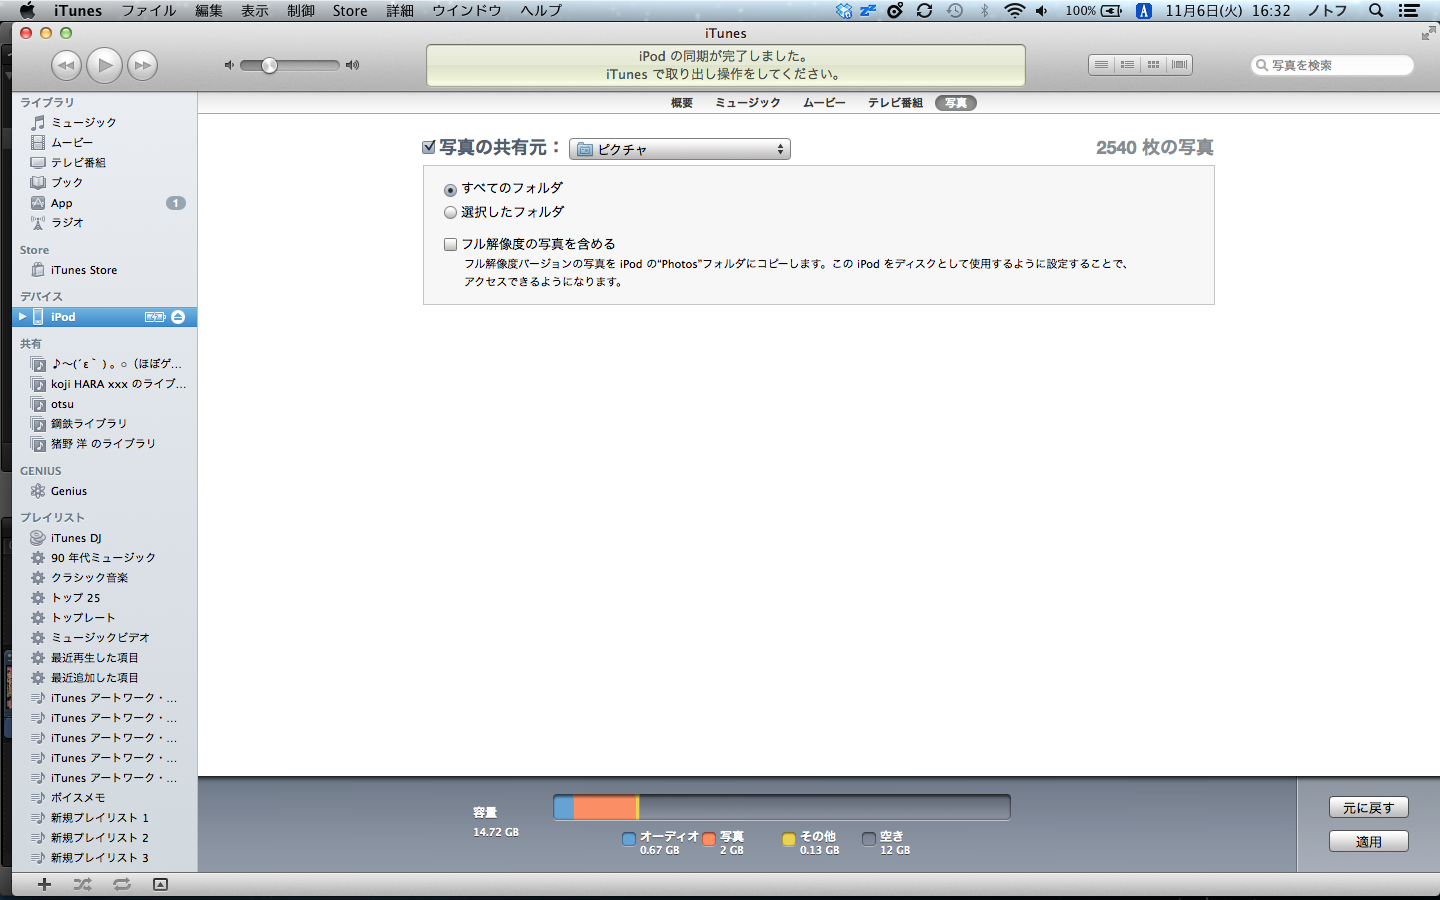Image resolution: width=1440 pixels, height=900 pixels.
Task: Switch to ミュージック tab
Action: [748, 103]
